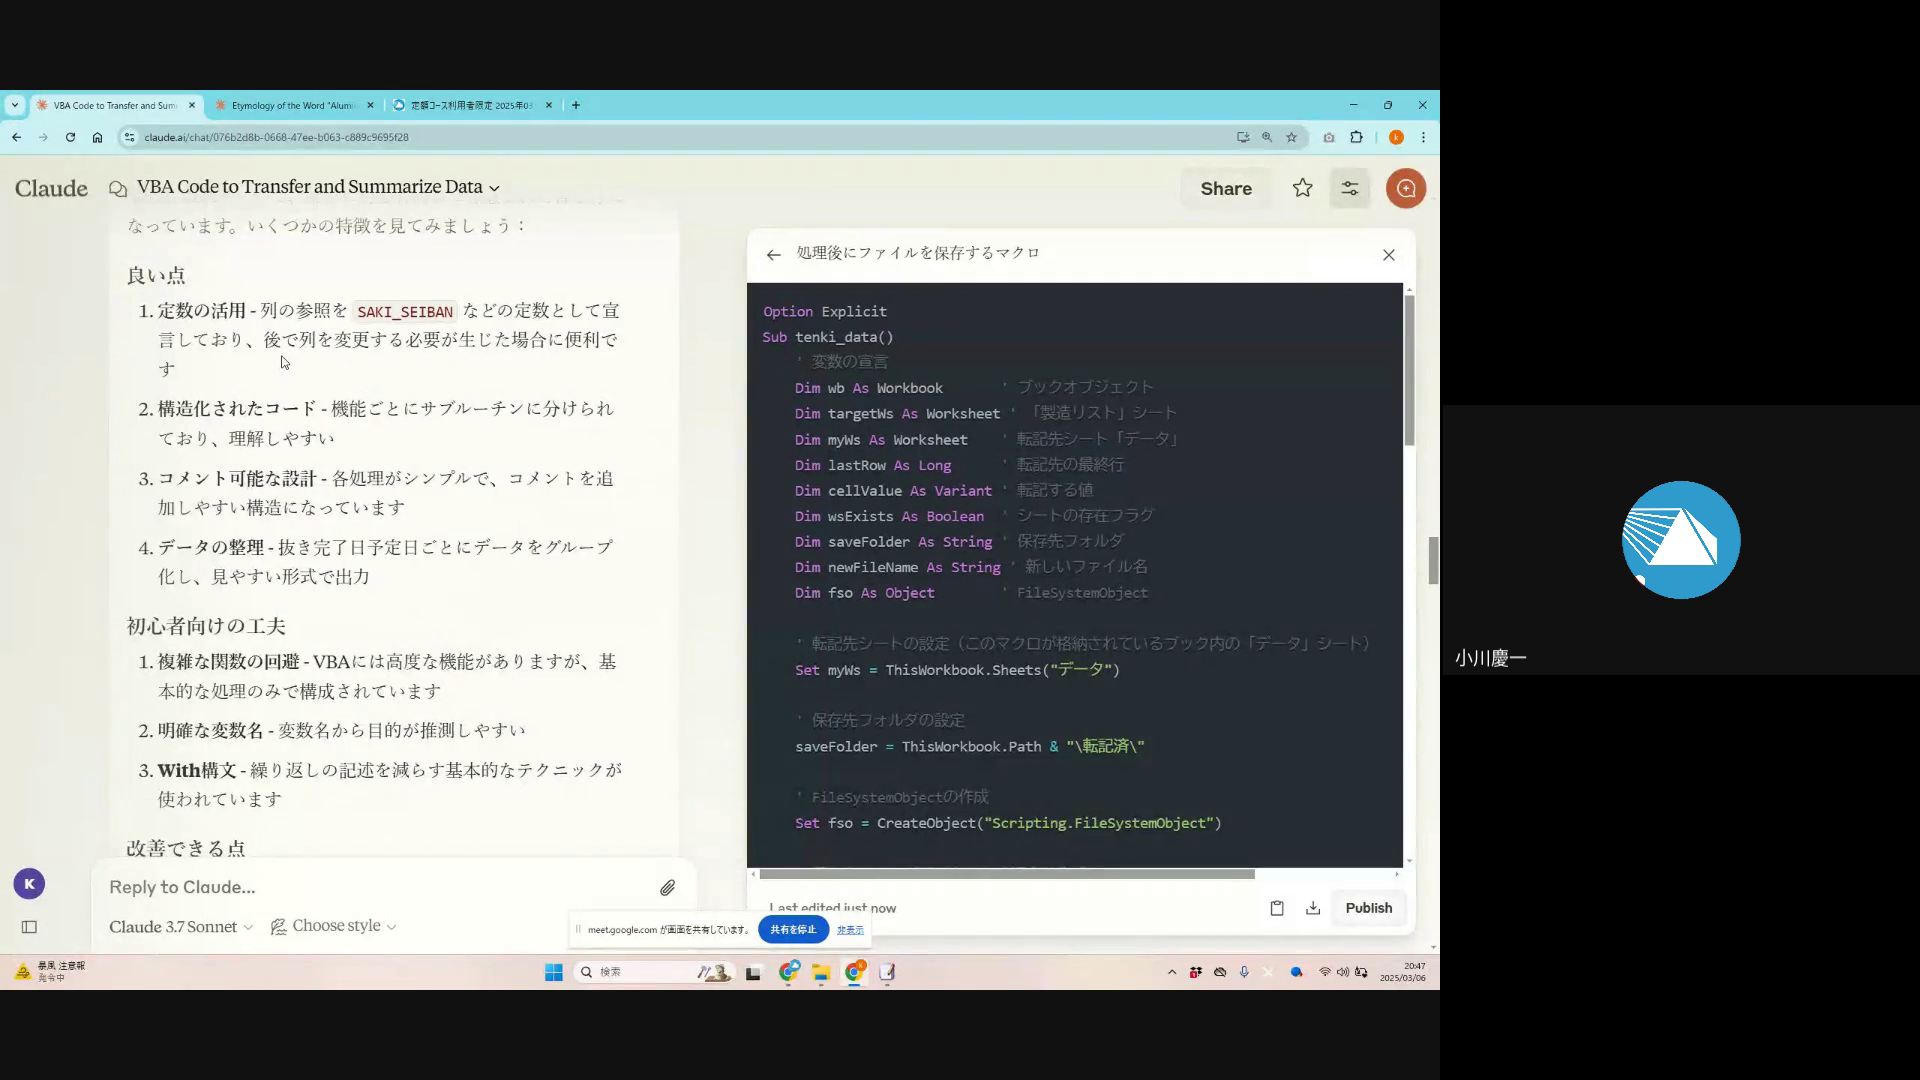
Task: Switch to the Etymology of the Word tab
Action: pyautogui.click(x=292, y=105)
